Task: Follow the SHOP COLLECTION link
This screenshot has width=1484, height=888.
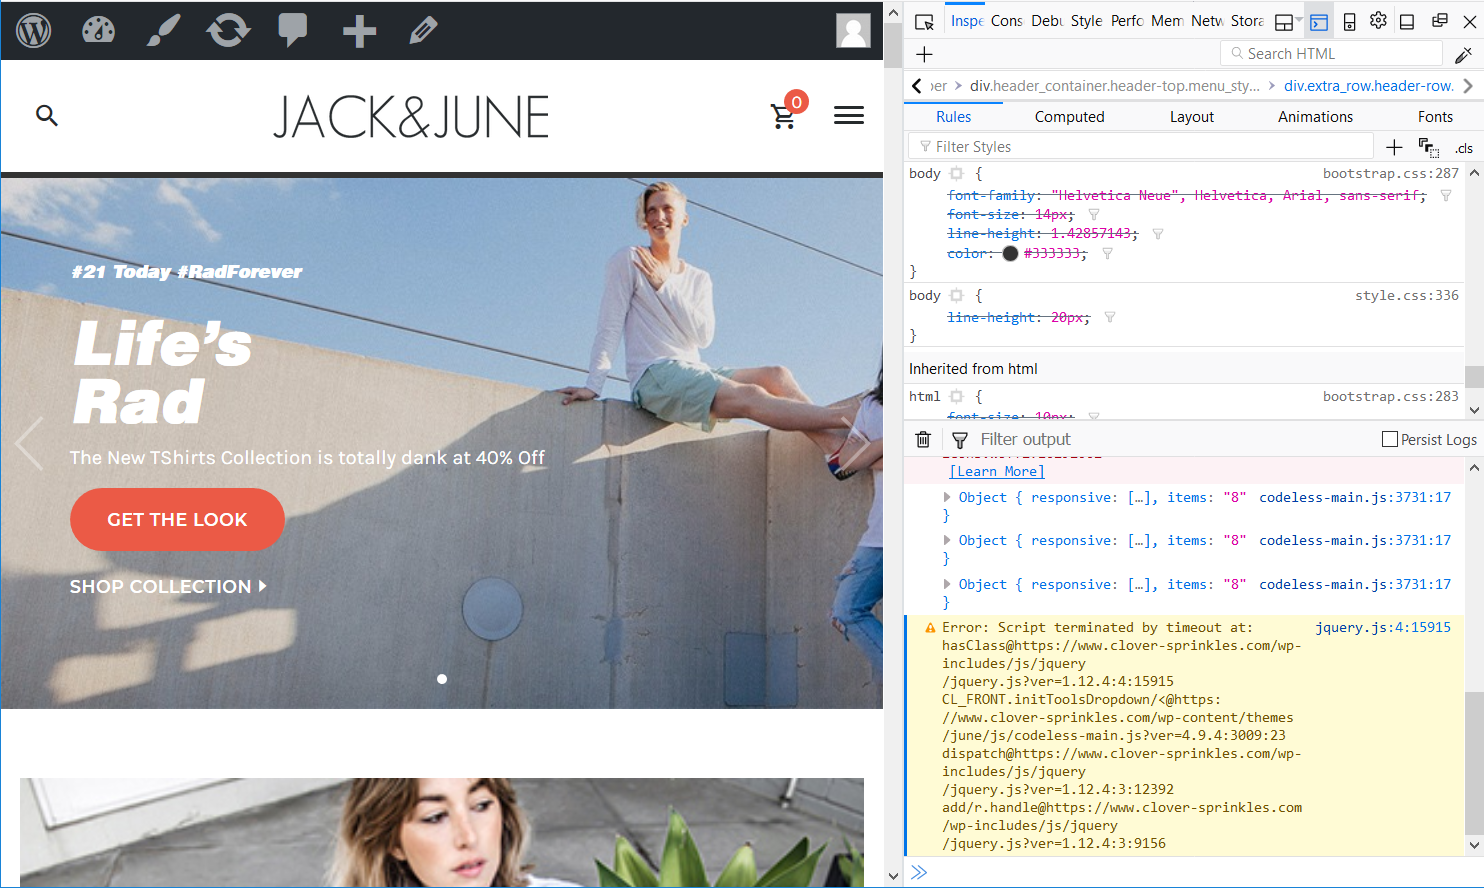Action: click(x=168, y=587)
